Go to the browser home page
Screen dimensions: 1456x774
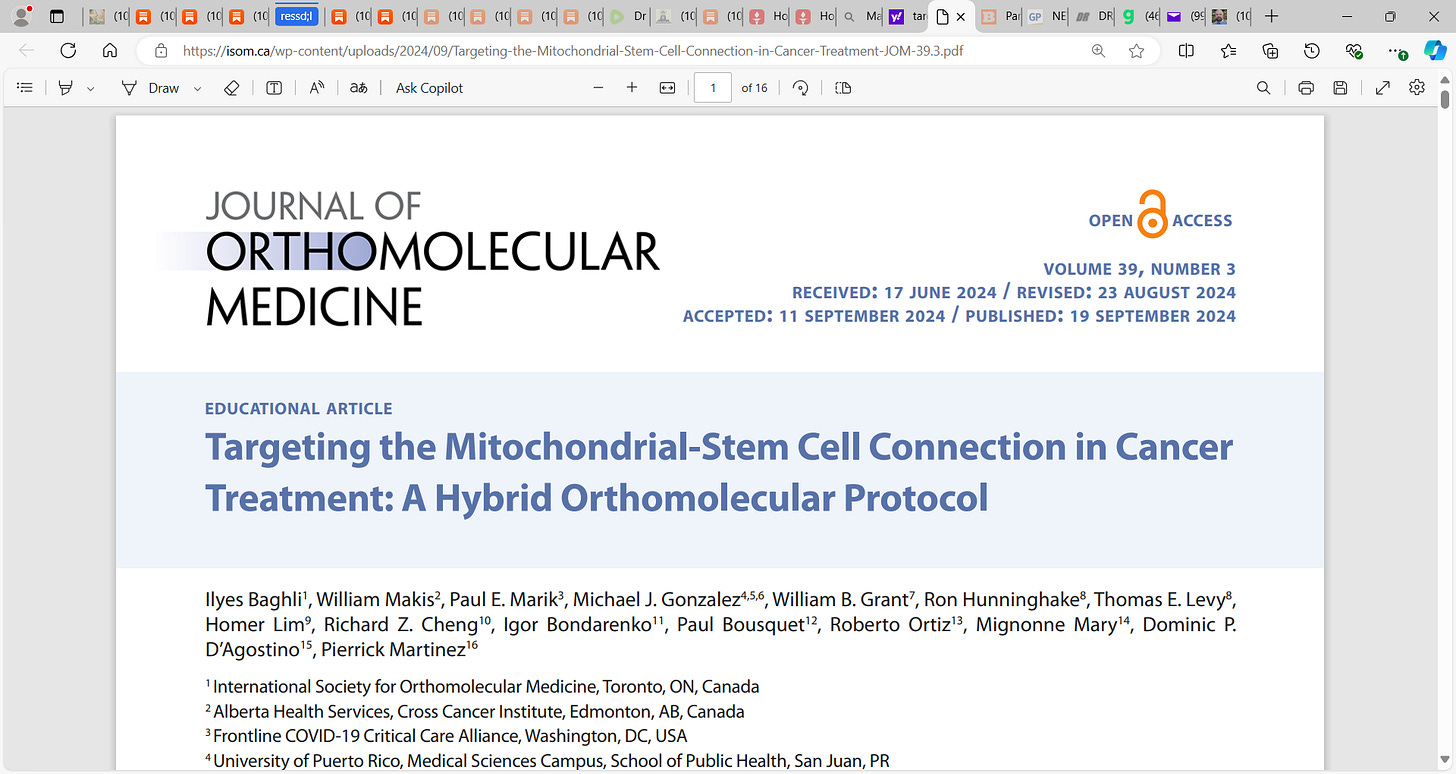tap(110, 51)
